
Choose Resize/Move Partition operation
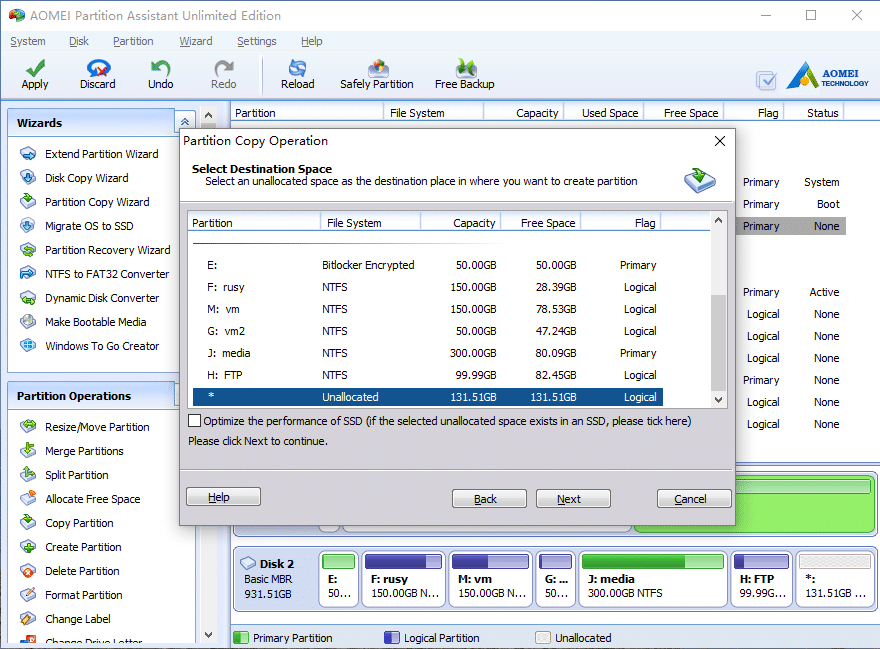pyautogui.click(x=97, y=427)
